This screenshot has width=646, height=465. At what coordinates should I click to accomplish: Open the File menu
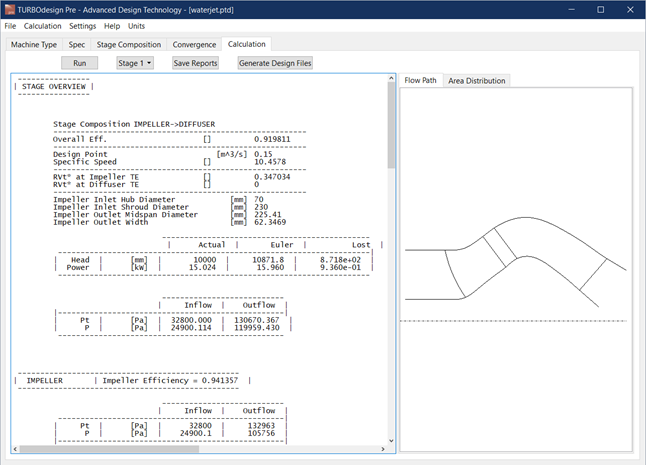[10, 26]
